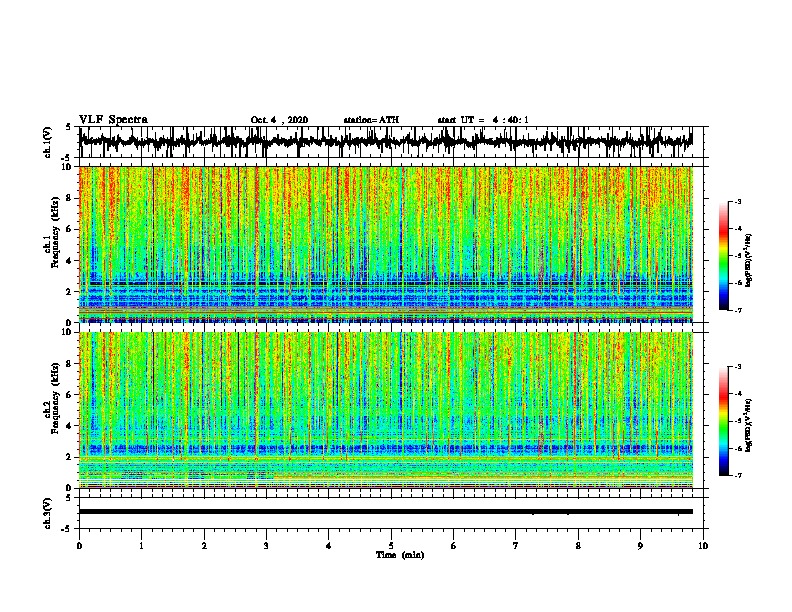
Task: Click the ch.1 spectrogram panel
Action: pyautogui.click(x=386, y=244)
